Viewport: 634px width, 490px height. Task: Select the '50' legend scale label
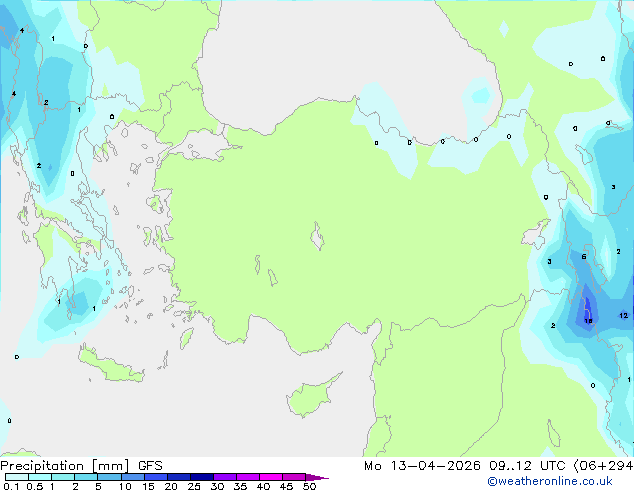[x=309, y=486]
